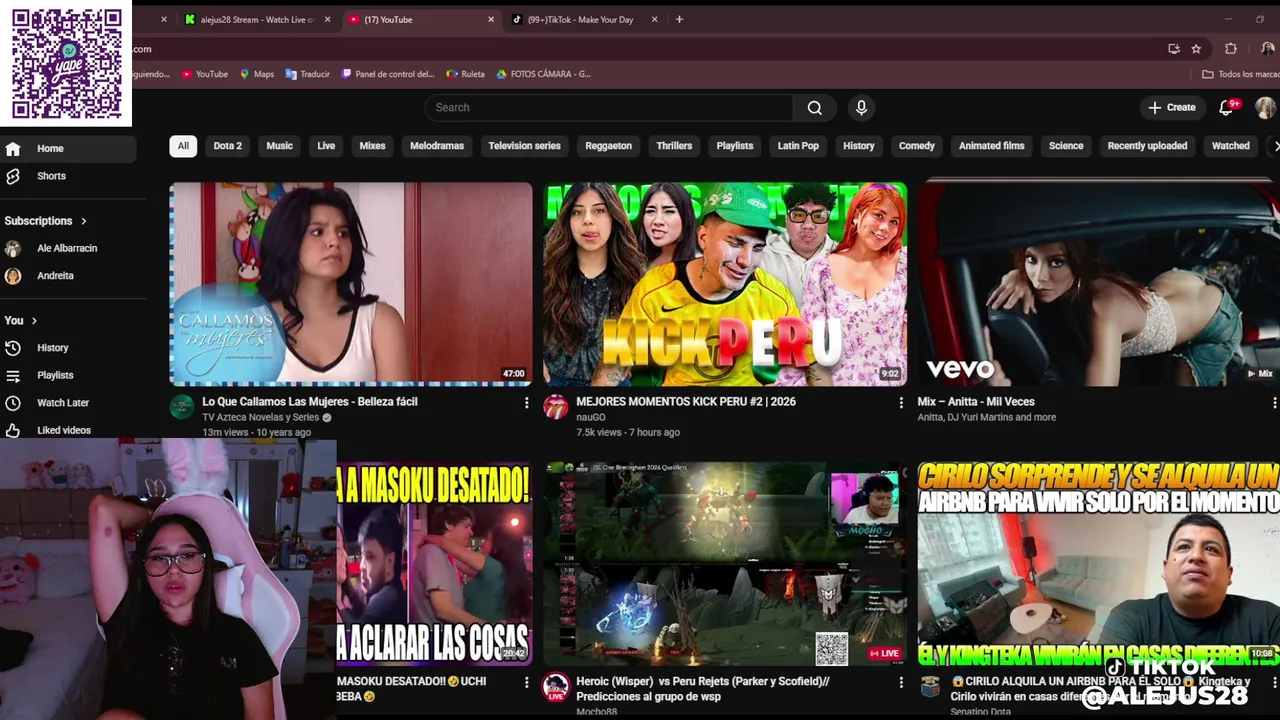Open YouTube account avatar menu
1280x720 pixels.
point(1265,108)
